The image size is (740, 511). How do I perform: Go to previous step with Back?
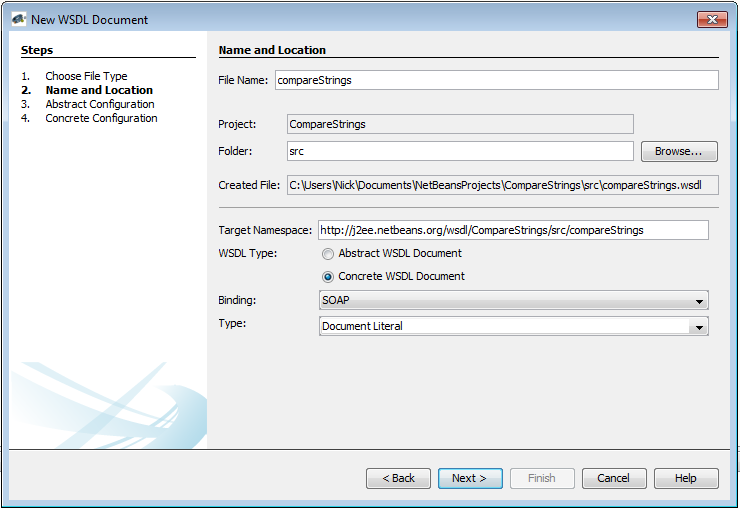[x=398, y=478]
